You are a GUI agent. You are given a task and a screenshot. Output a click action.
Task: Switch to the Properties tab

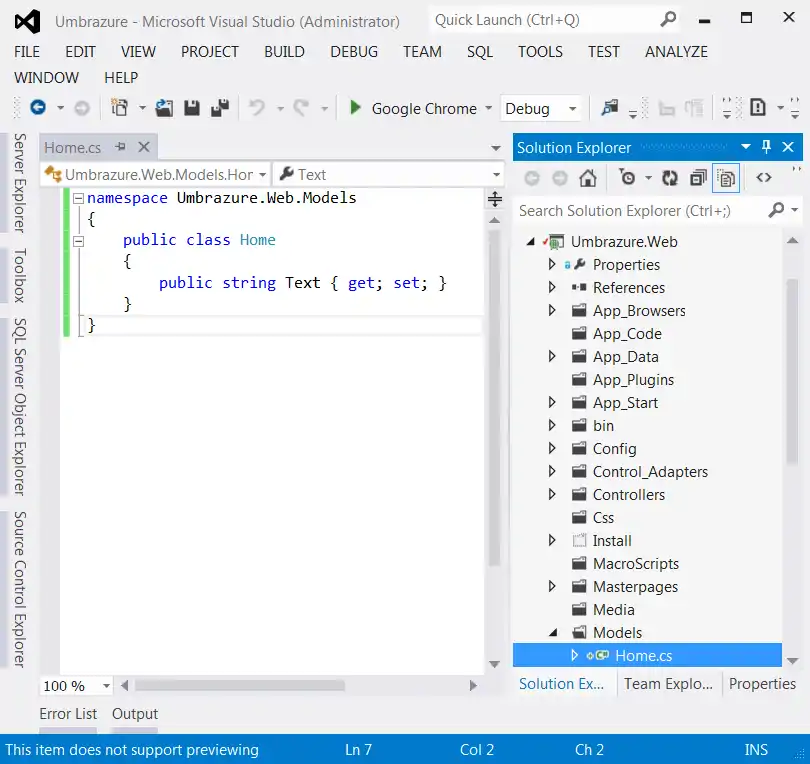coord(762,684)
